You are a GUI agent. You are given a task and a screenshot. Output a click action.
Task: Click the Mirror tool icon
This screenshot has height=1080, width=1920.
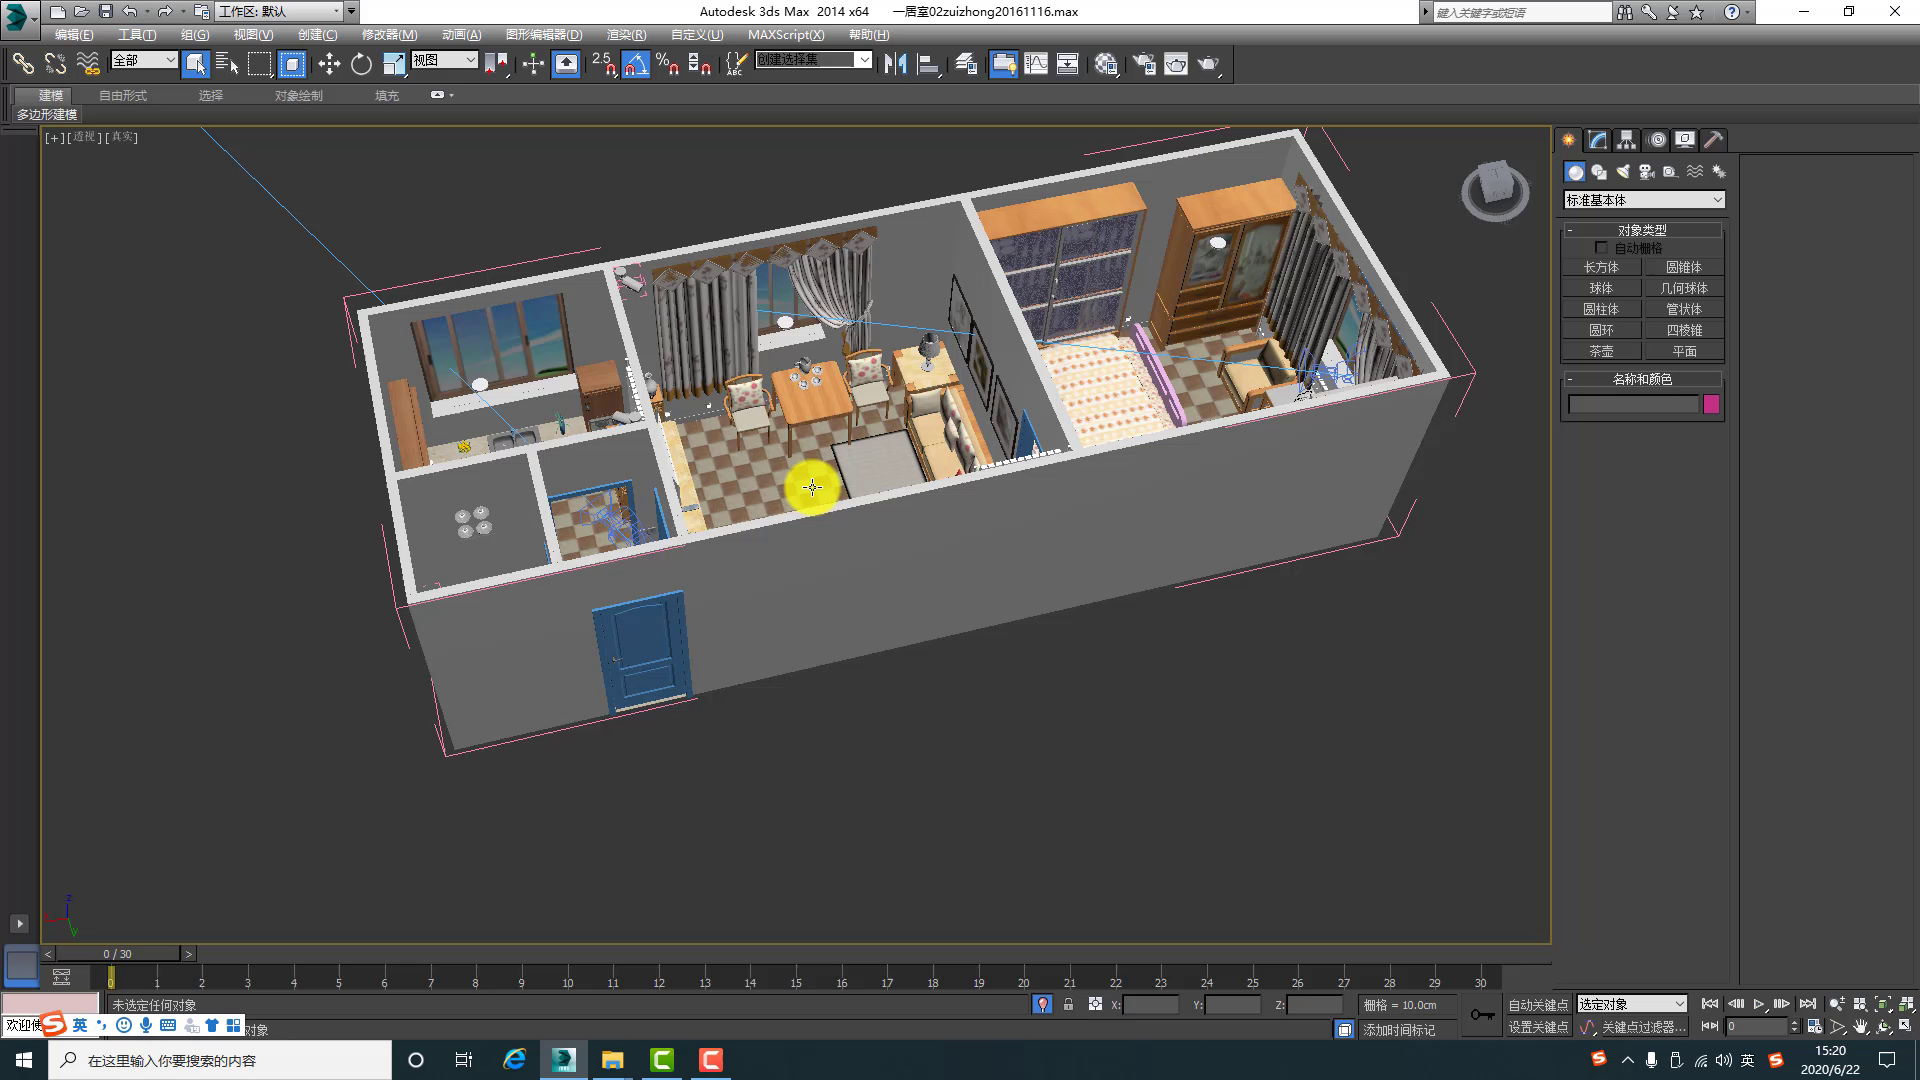(895, 64)
